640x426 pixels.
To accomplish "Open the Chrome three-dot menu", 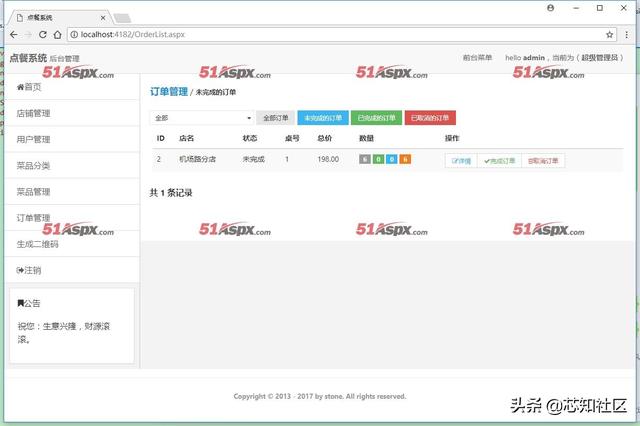I will click(627, 35).
